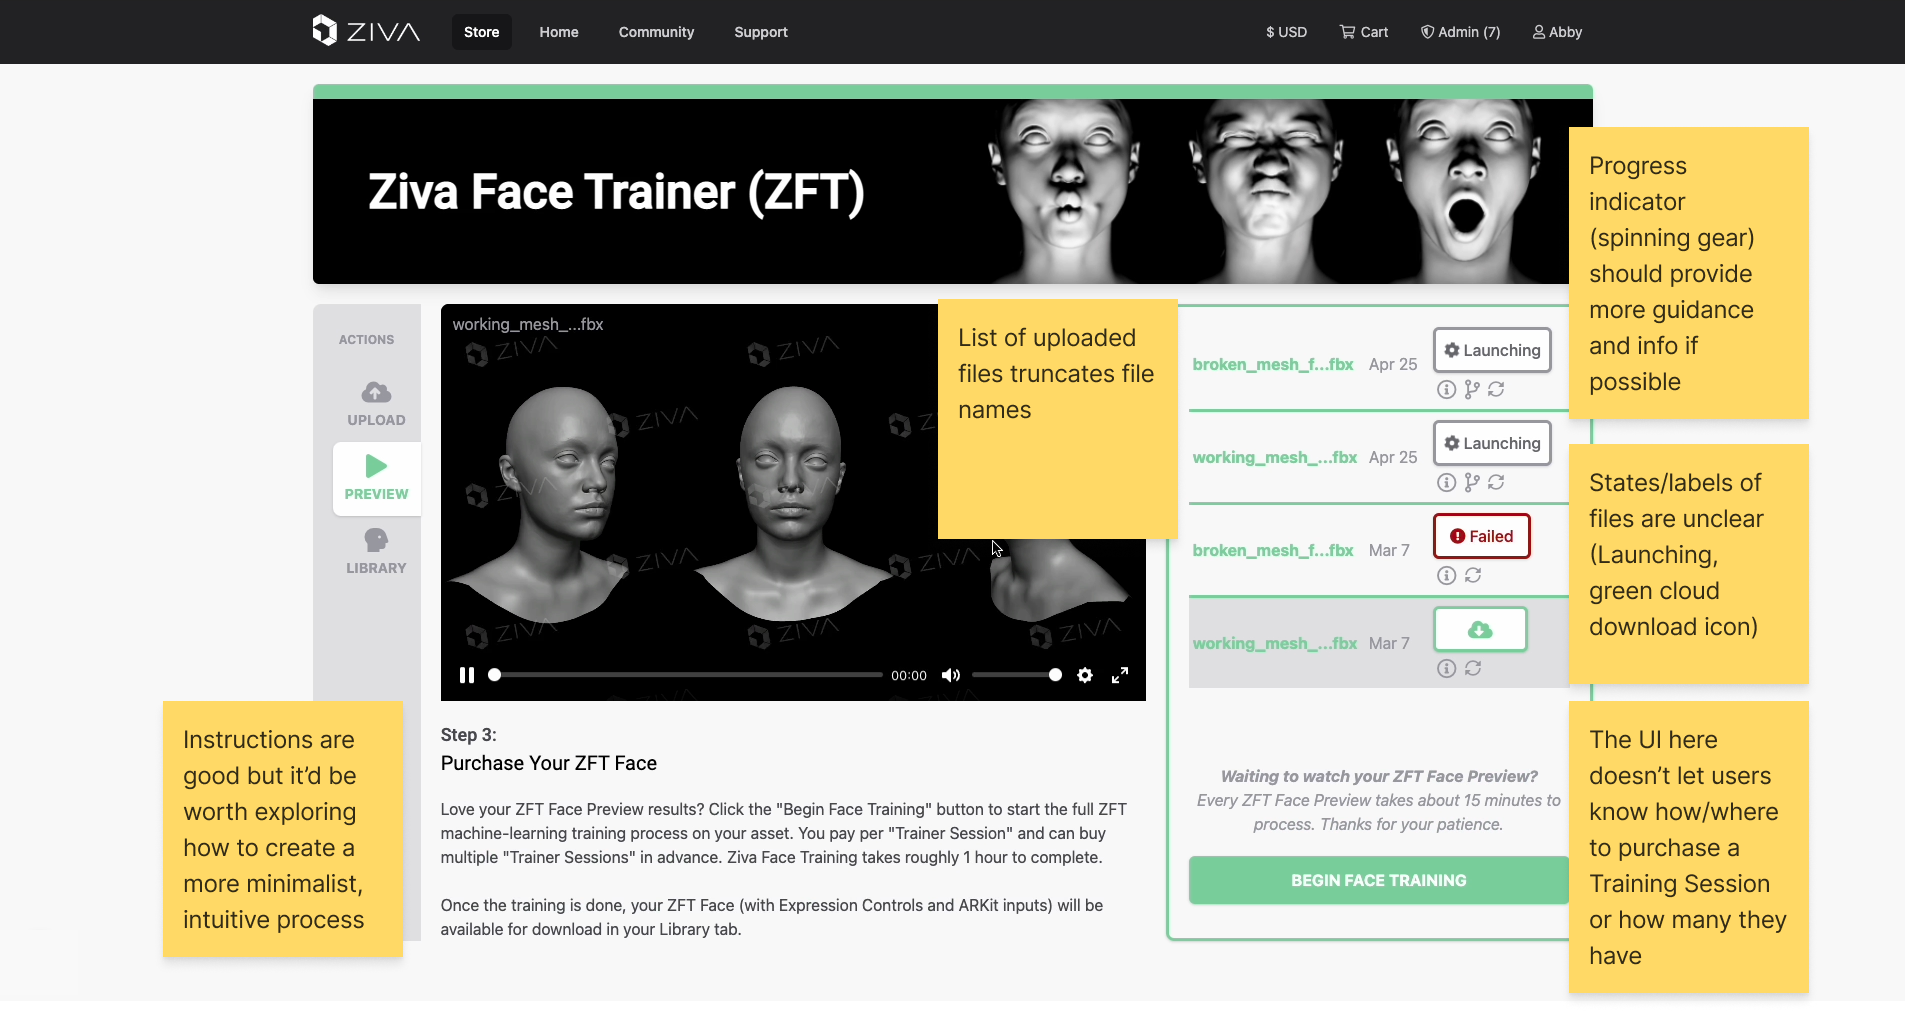
Task: Refresh the working_mesh Apr 25 file
Action: [x=1496, y=483]
